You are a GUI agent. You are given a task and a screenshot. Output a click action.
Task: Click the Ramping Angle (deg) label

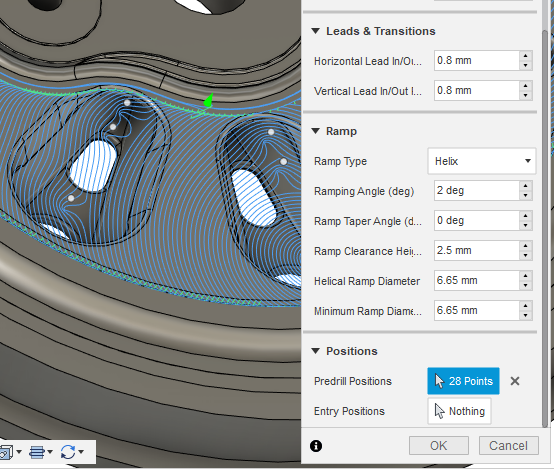tap(364, 191)
